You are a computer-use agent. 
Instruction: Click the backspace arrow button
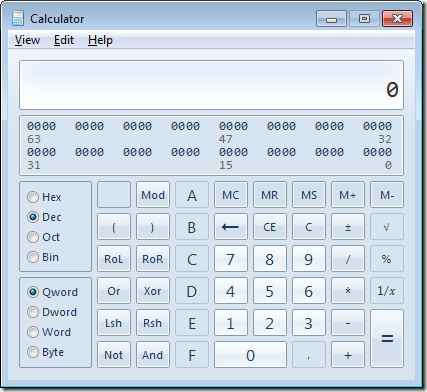[231, 227]
